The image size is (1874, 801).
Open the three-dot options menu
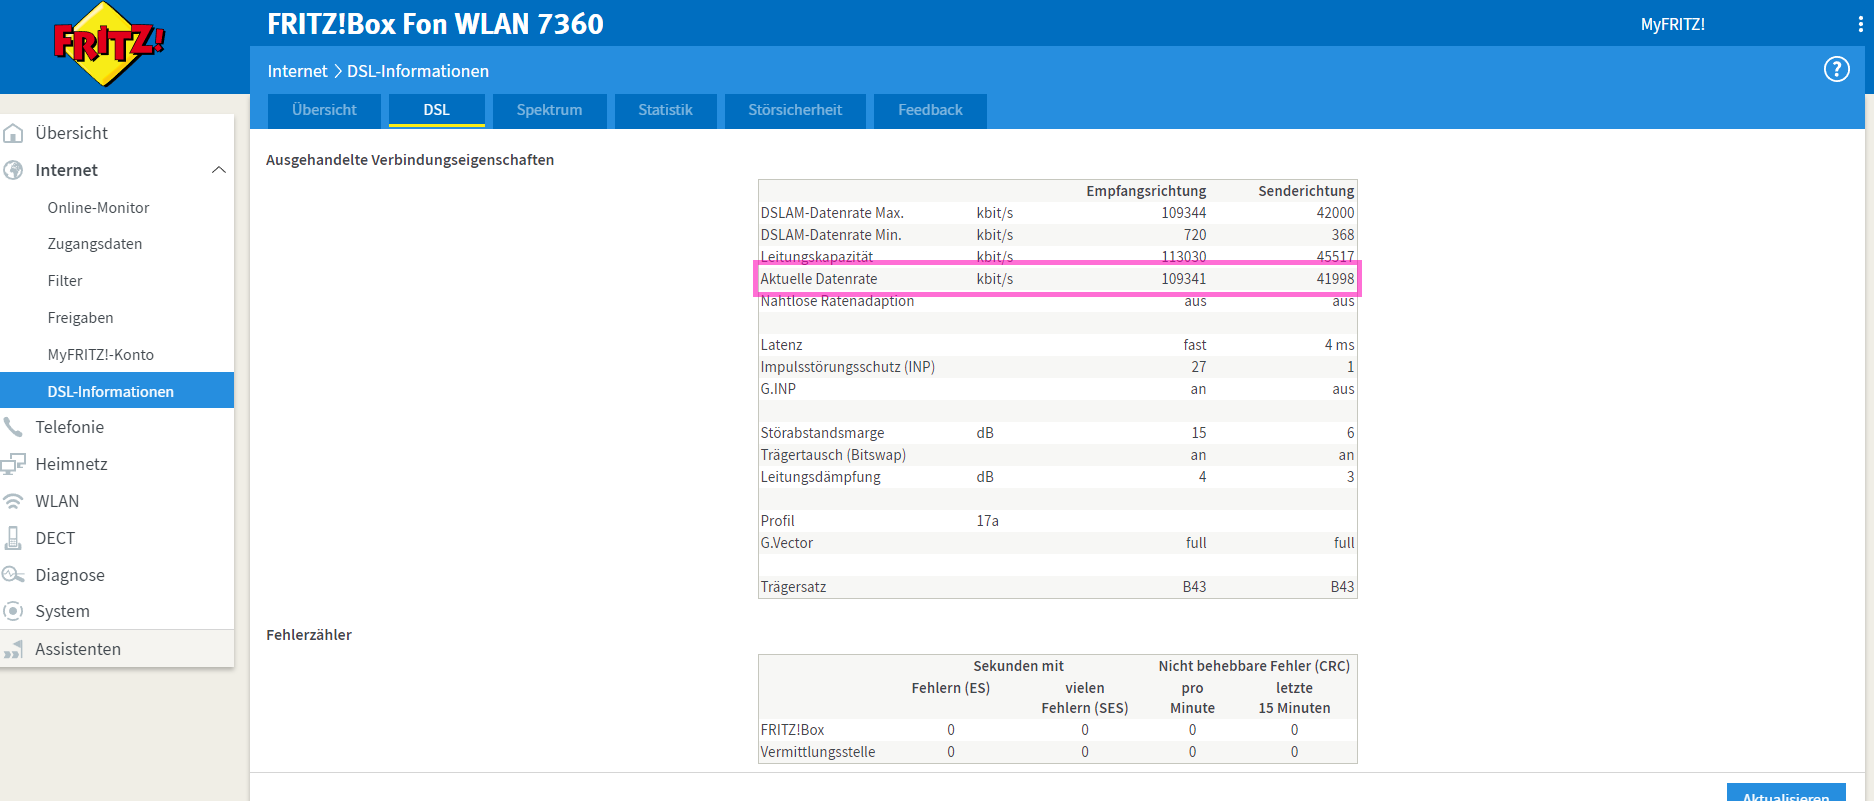pos(1860,24)
